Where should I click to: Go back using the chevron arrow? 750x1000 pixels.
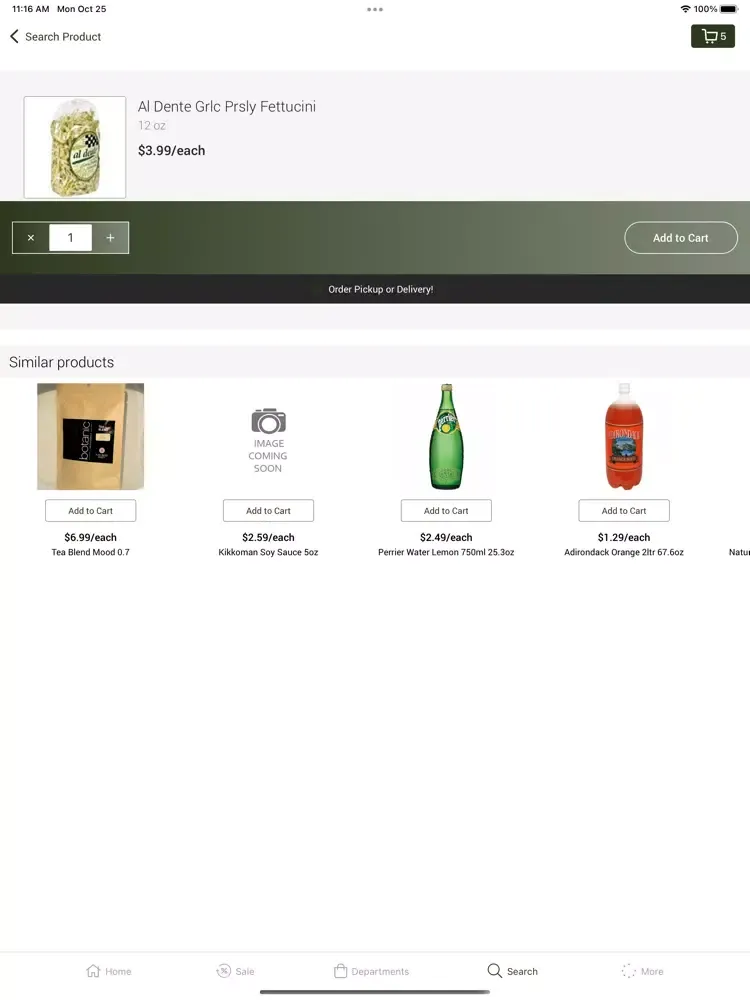14,36
